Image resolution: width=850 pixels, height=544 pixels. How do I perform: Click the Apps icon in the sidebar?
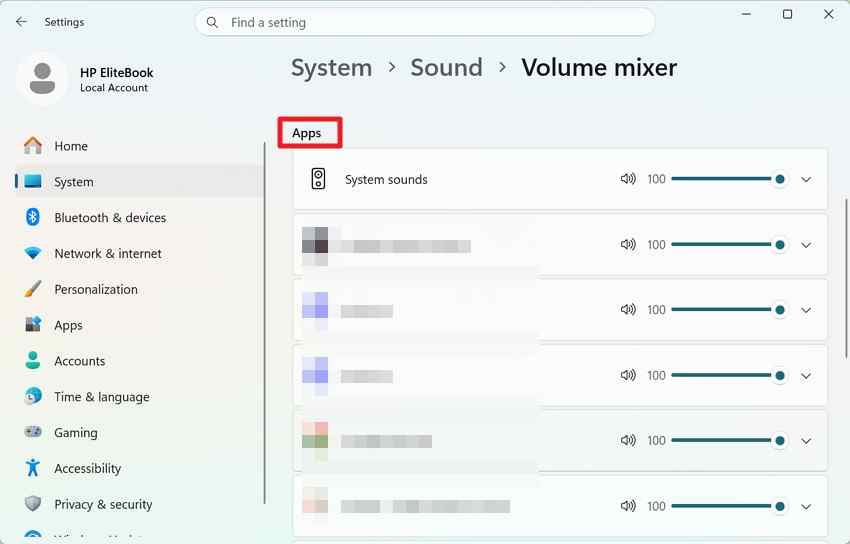pyautogui.click(x=33, y=325)
